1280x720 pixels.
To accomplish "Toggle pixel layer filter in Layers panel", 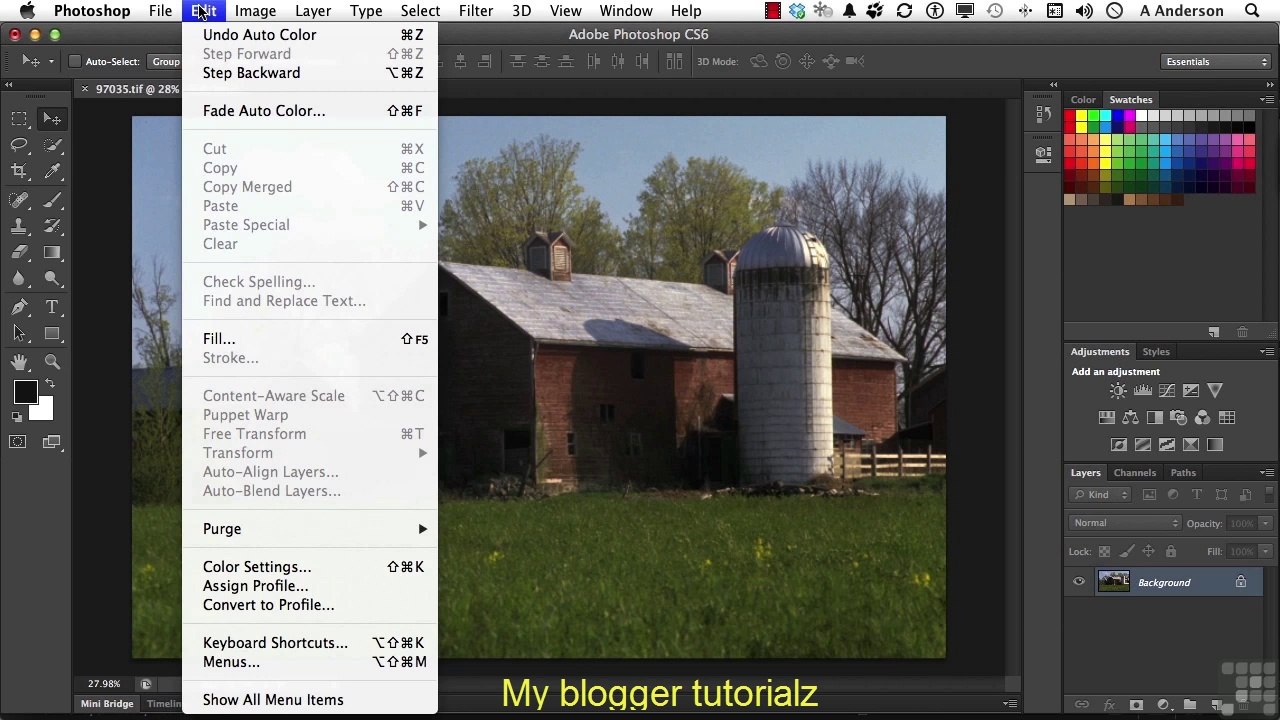I will (1149, 495).
